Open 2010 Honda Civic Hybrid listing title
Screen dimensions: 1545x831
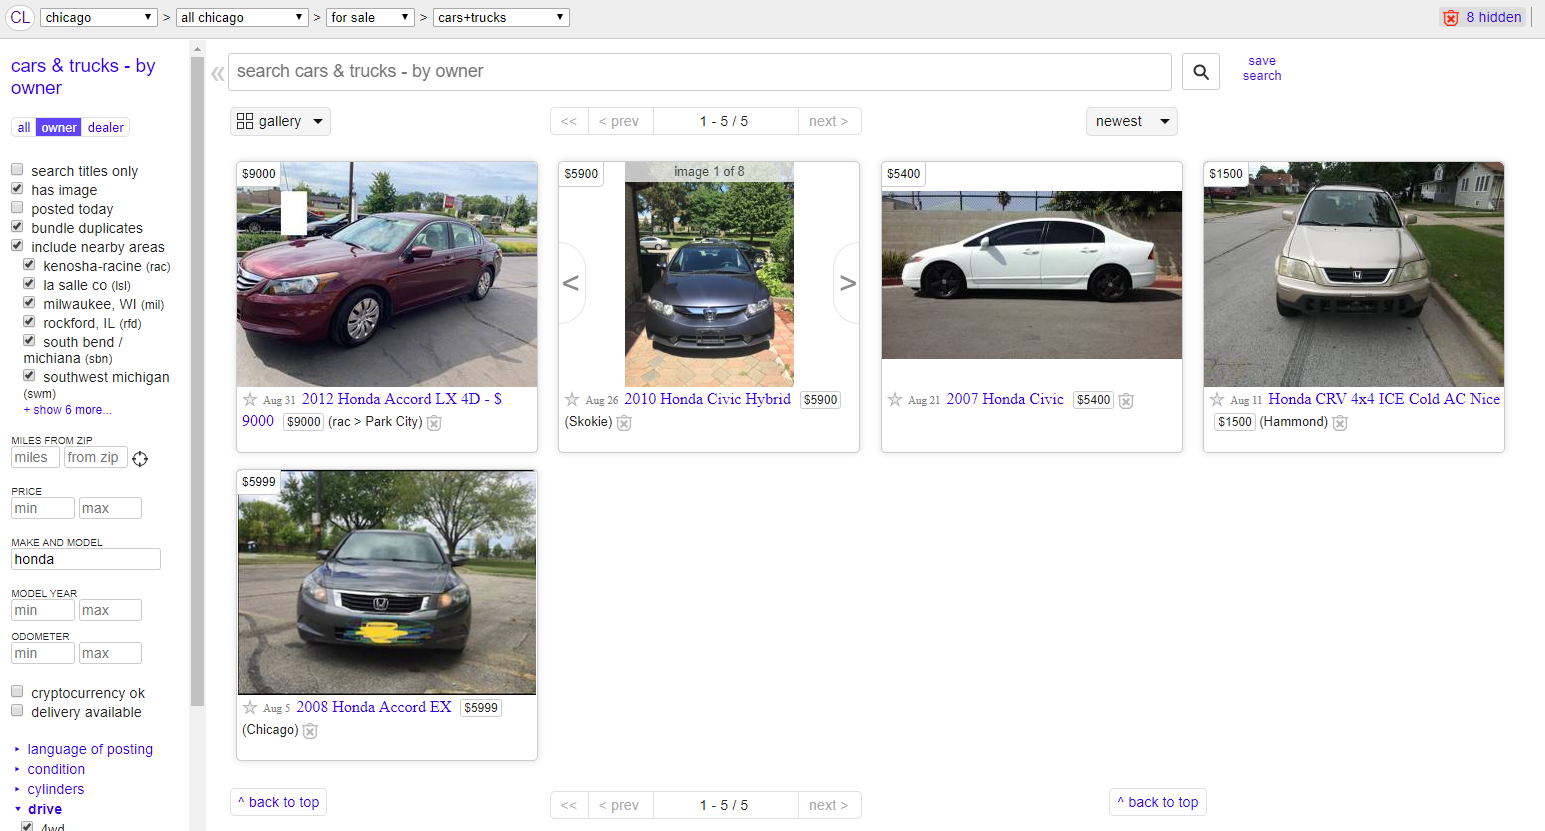tap(708, 399)
